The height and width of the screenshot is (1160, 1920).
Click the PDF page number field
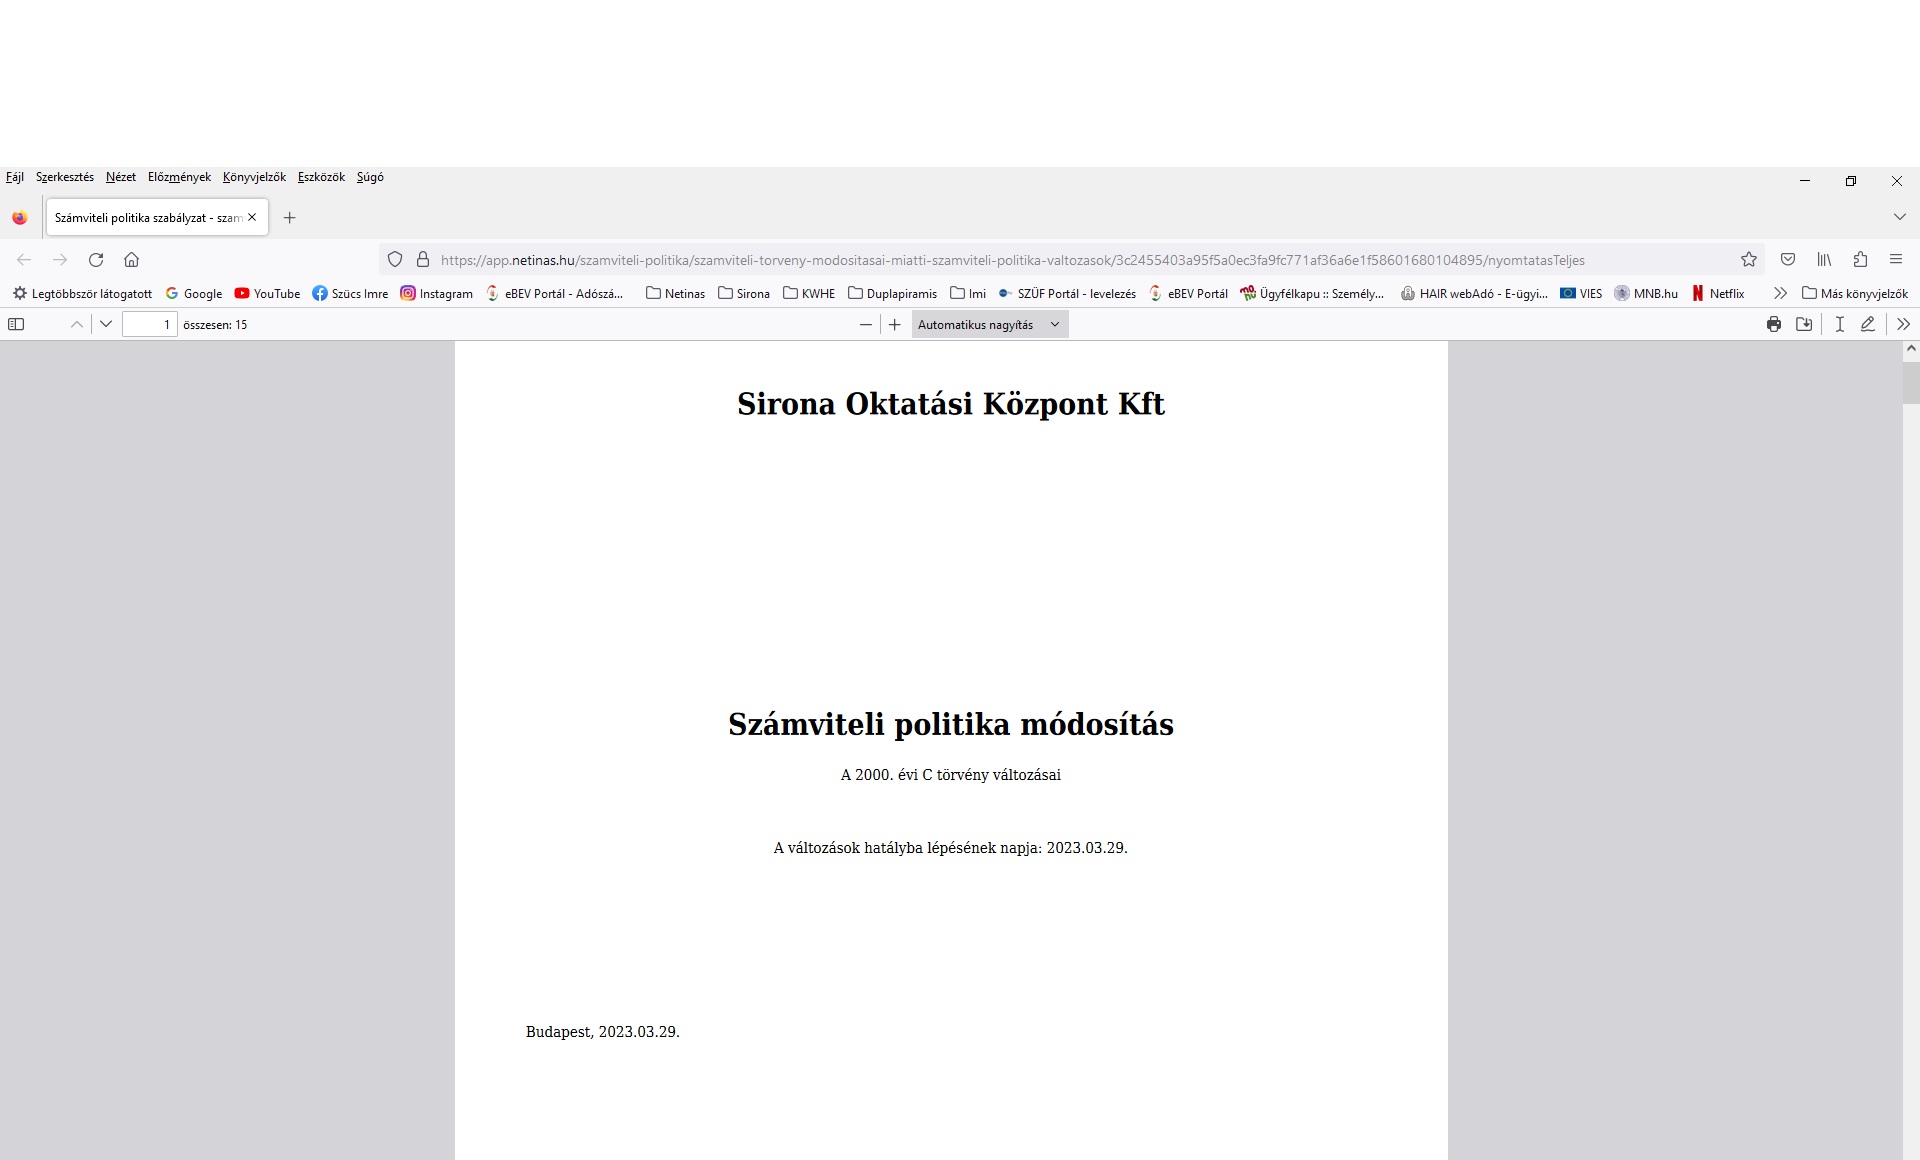150,324
